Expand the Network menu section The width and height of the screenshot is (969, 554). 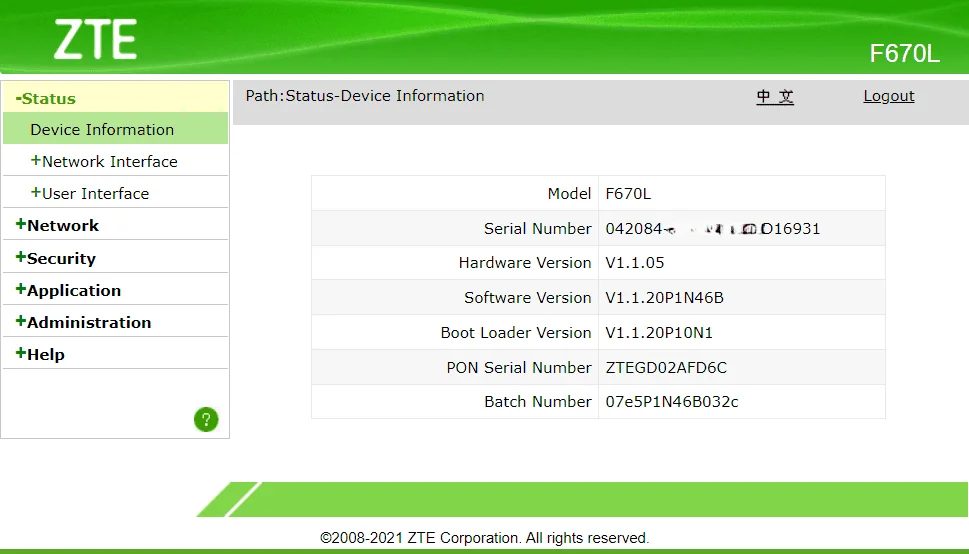(x=57, y=225)
